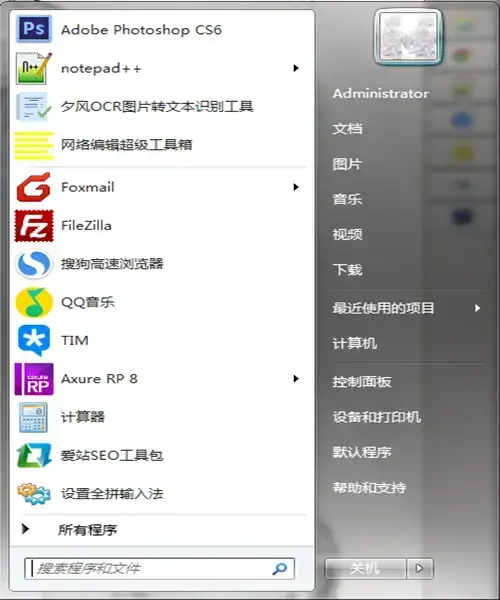Screen dimensions: 500x600
Task: Launch QQ音乐 from its music icon
Action: 34,302
